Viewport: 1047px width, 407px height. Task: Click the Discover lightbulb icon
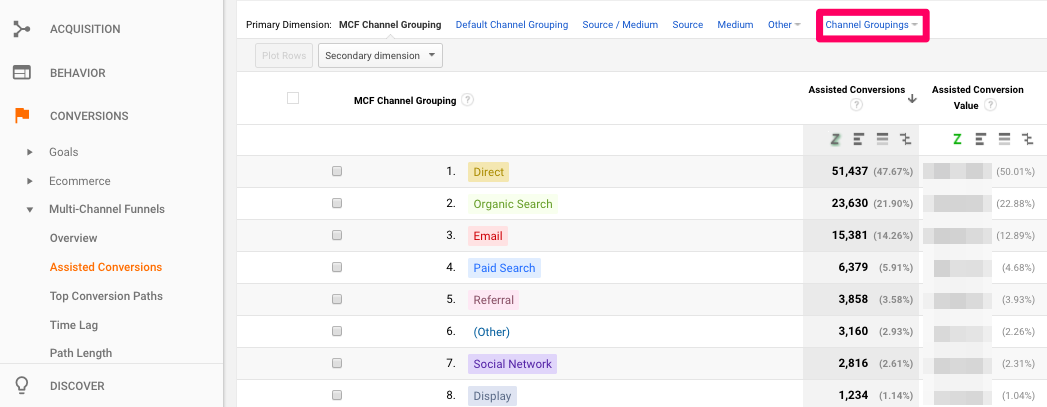22,386
